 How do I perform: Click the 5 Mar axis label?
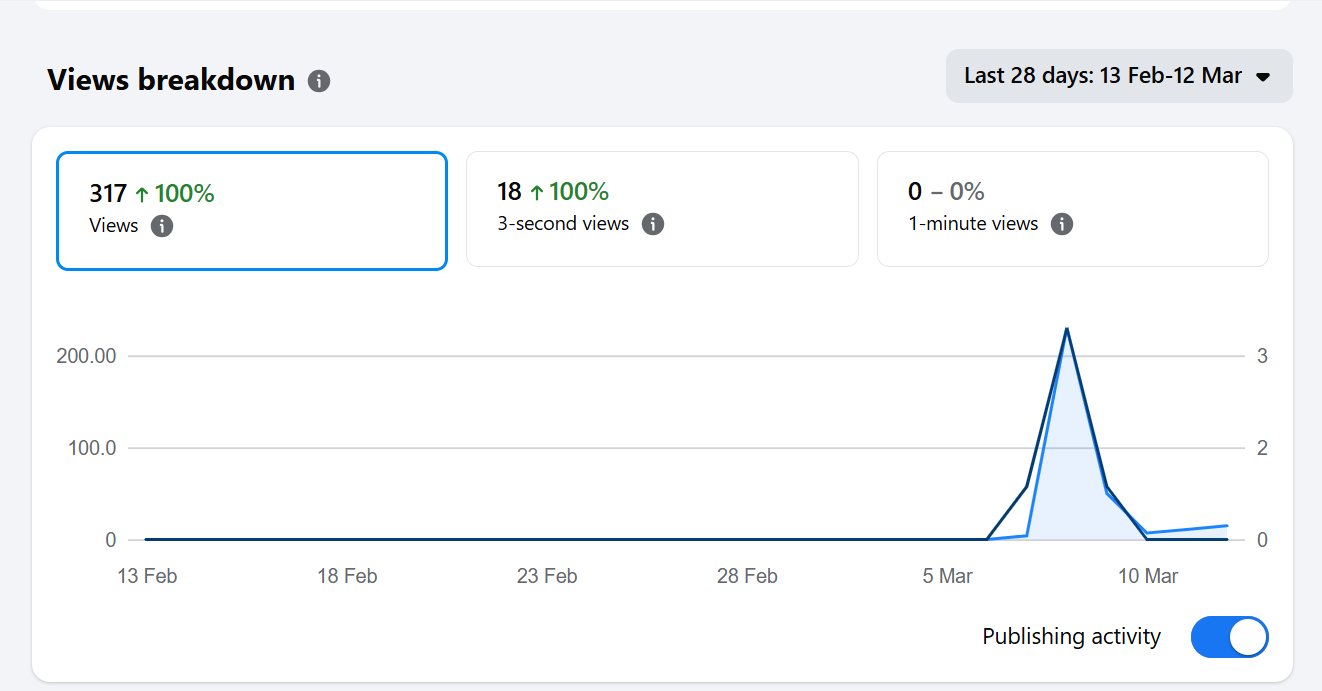click(x=947, y=576)
